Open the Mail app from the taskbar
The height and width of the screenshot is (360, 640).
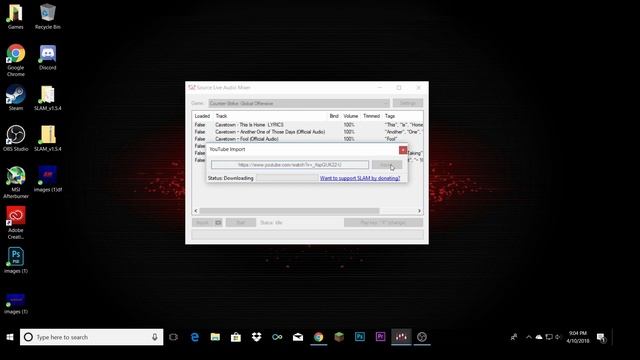pos(298,337)
